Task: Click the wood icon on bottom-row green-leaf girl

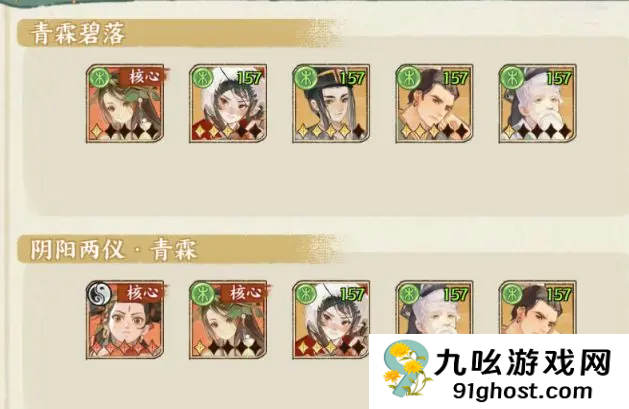Action: pos(203,294)
